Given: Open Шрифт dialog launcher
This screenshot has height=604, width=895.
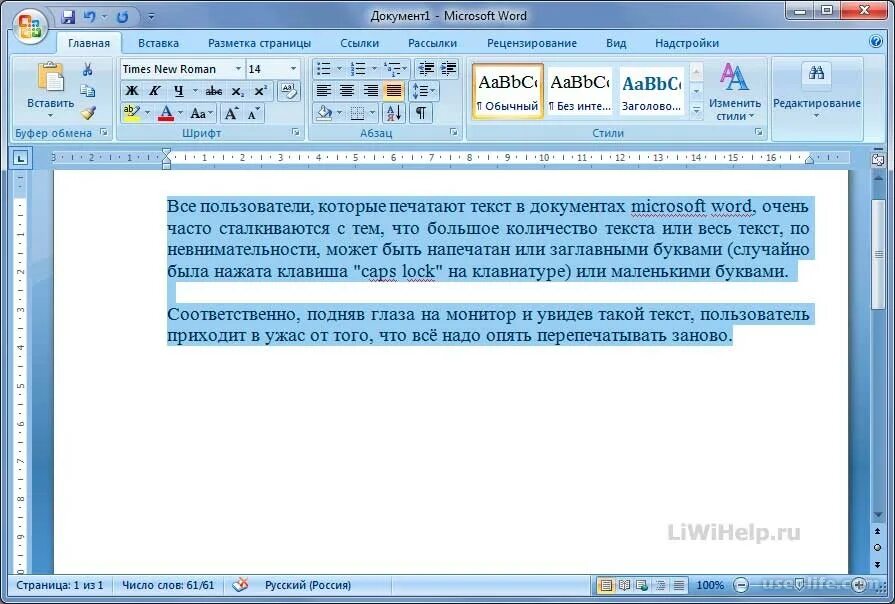Looking at the screenshot, I should tap(296, 132).
